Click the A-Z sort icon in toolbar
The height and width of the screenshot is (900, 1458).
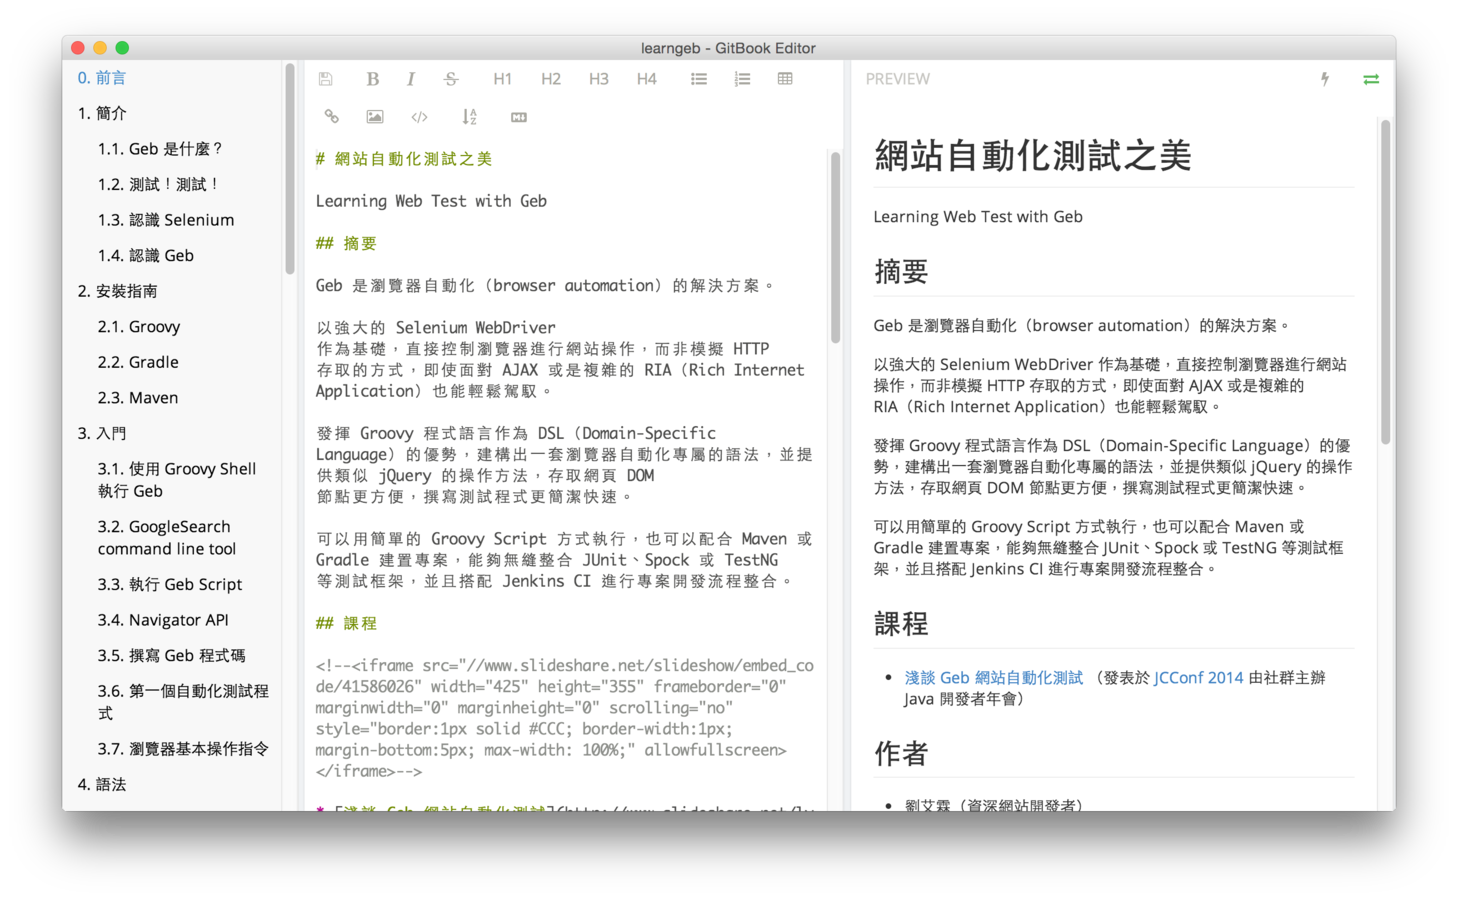(469, 117)
